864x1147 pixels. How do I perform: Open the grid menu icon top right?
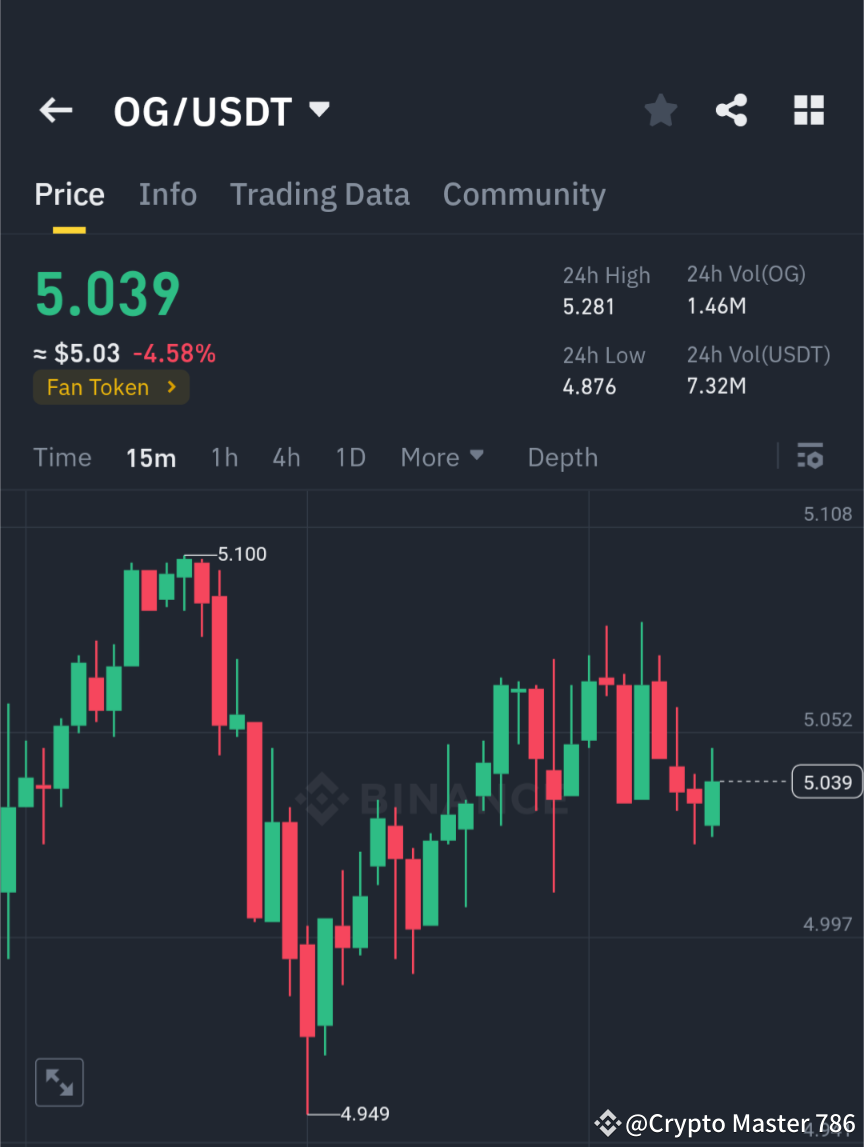[x=808, y=110]
